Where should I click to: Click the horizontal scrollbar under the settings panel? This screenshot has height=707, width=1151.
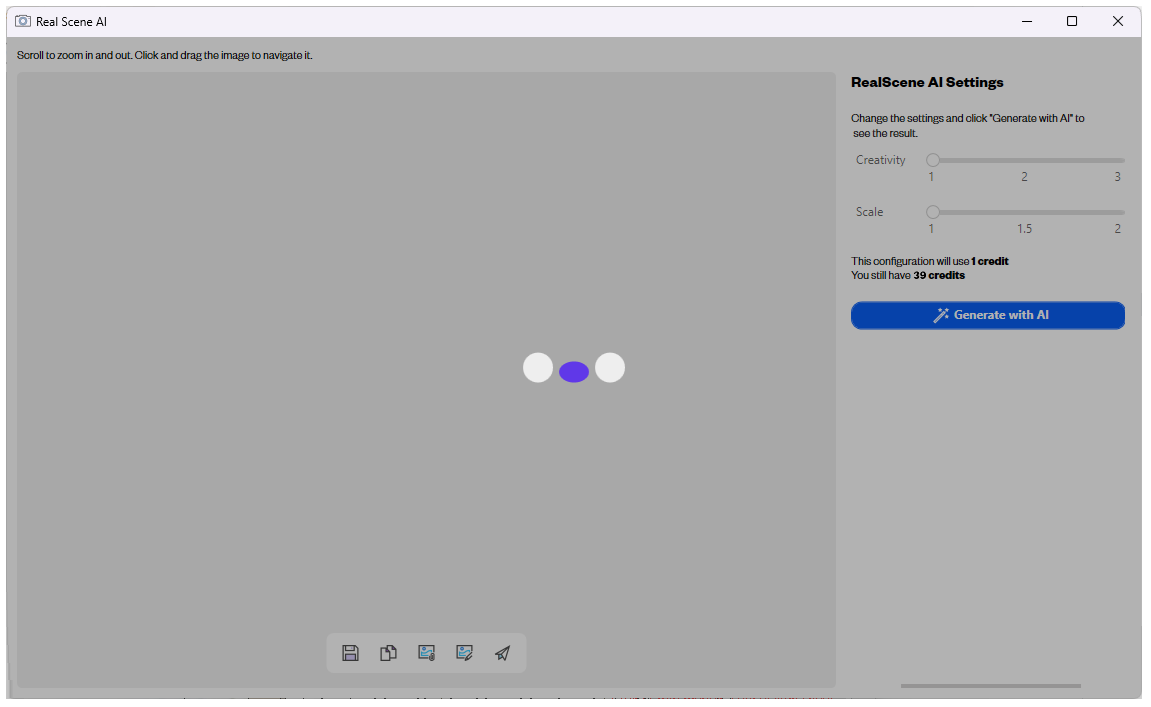(x=990, y=686)
